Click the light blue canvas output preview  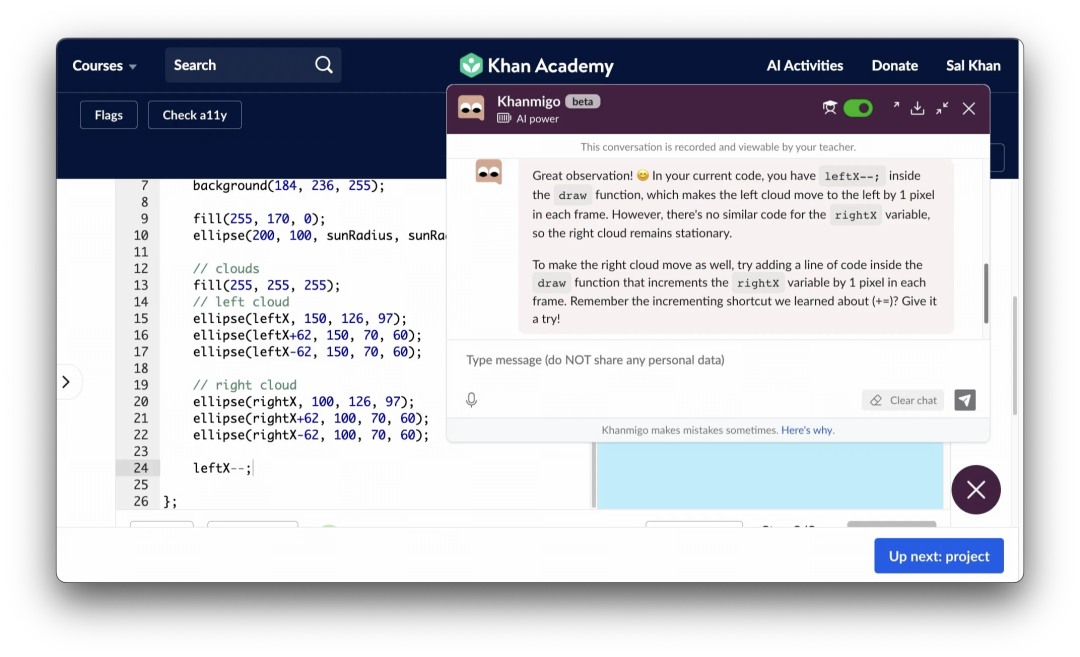pos(769,475)
